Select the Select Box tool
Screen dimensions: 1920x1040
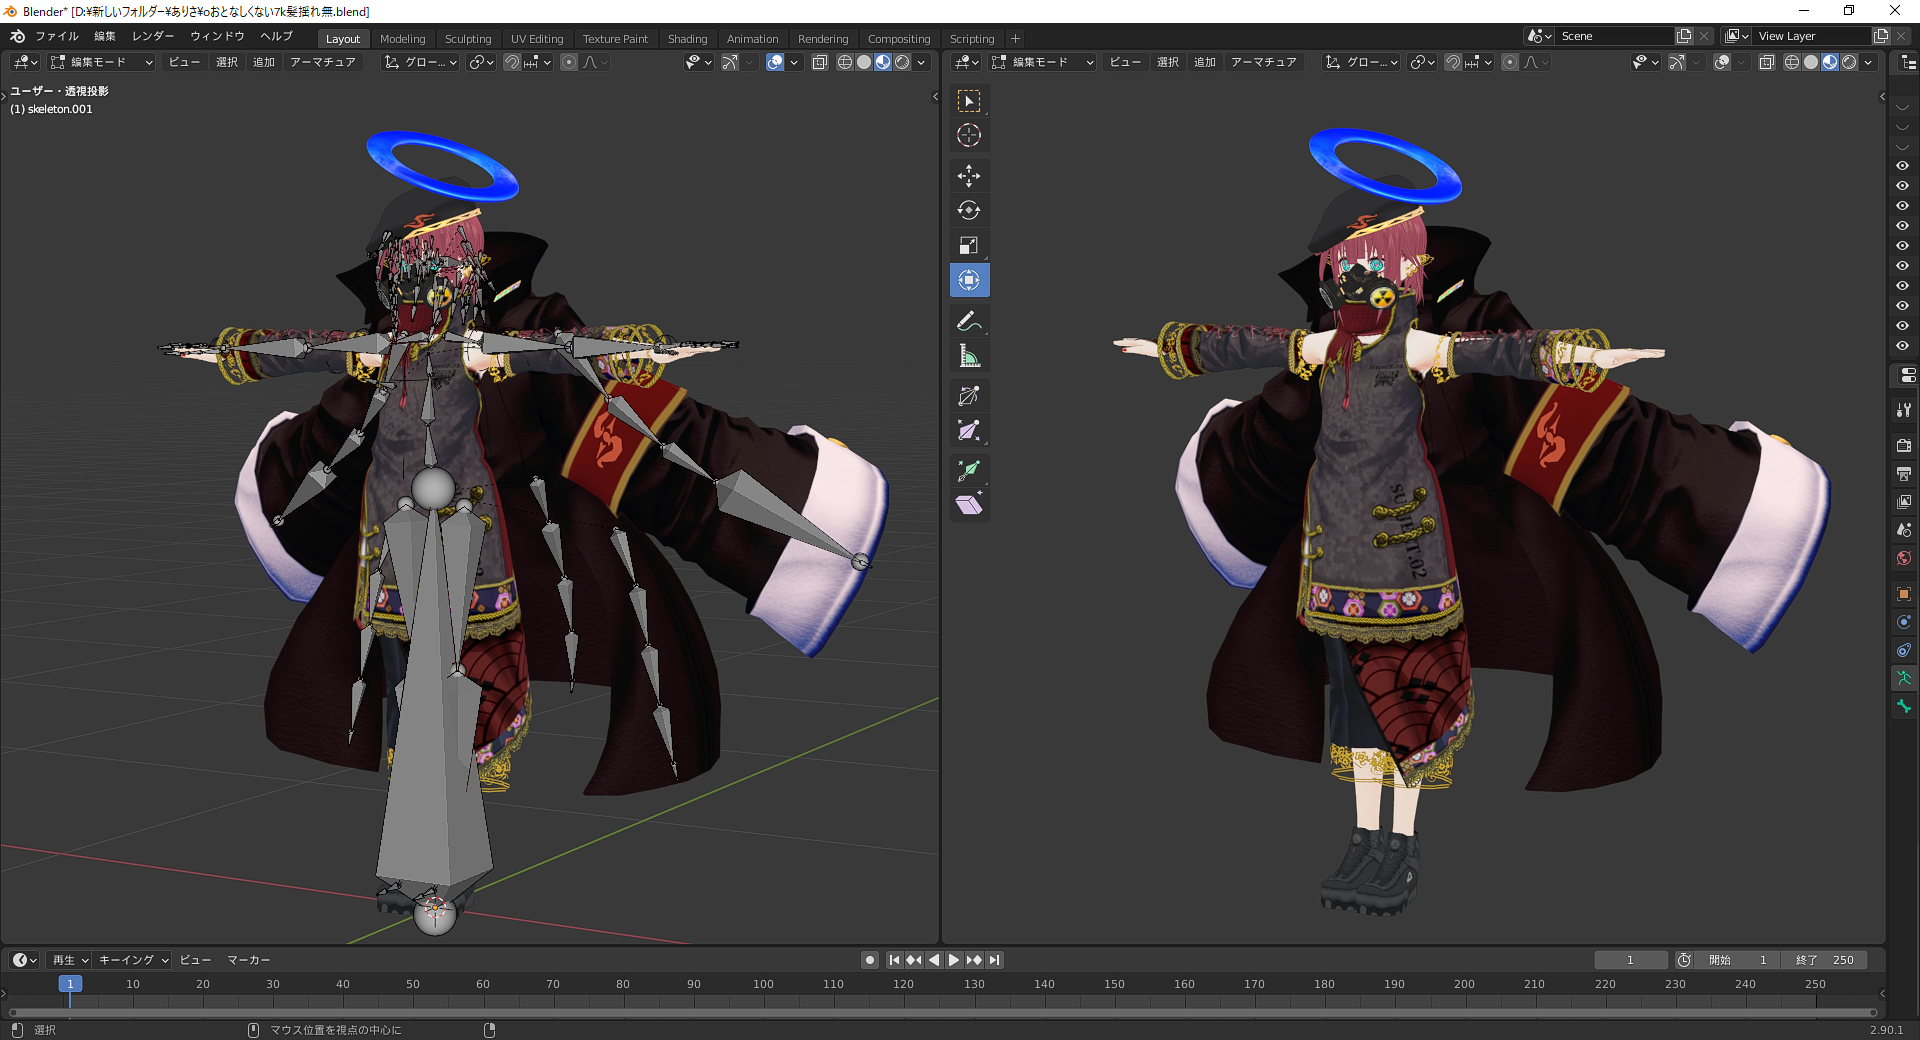969,101
